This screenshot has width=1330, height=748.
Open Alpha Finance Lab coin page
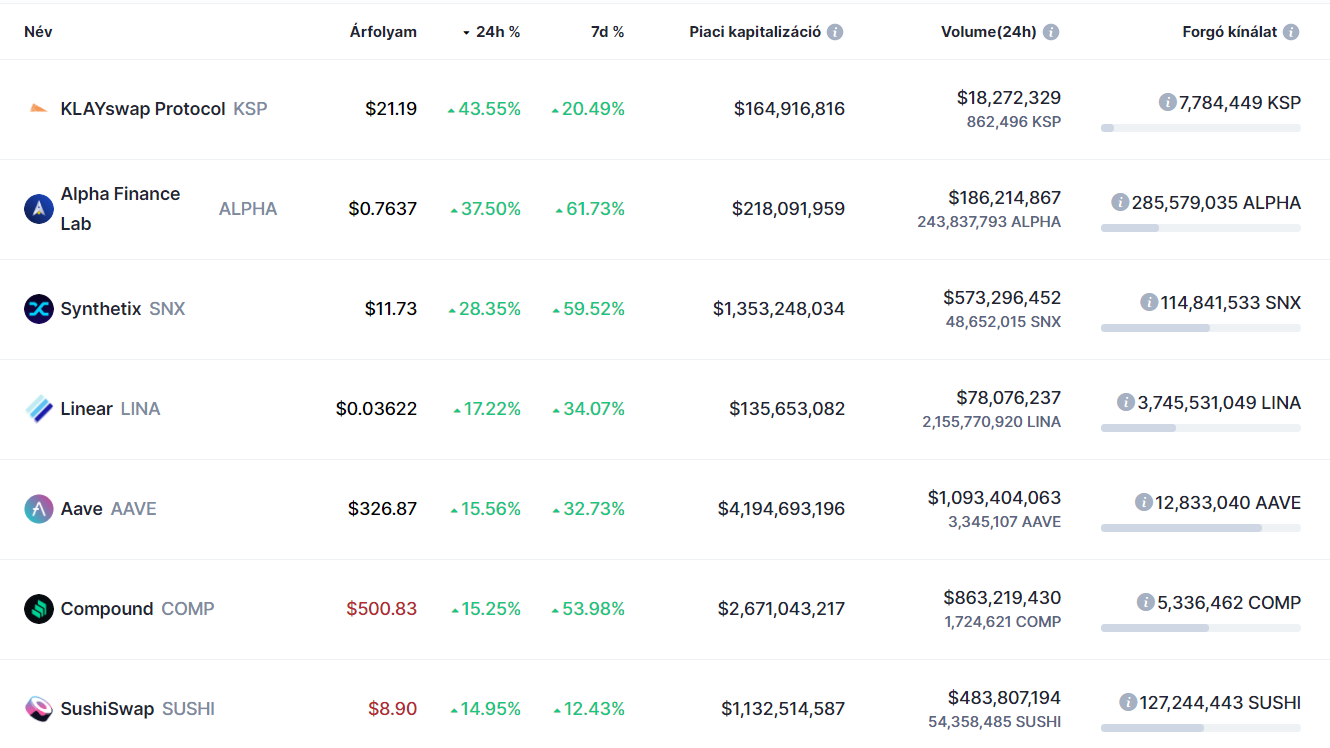point(121,209)
